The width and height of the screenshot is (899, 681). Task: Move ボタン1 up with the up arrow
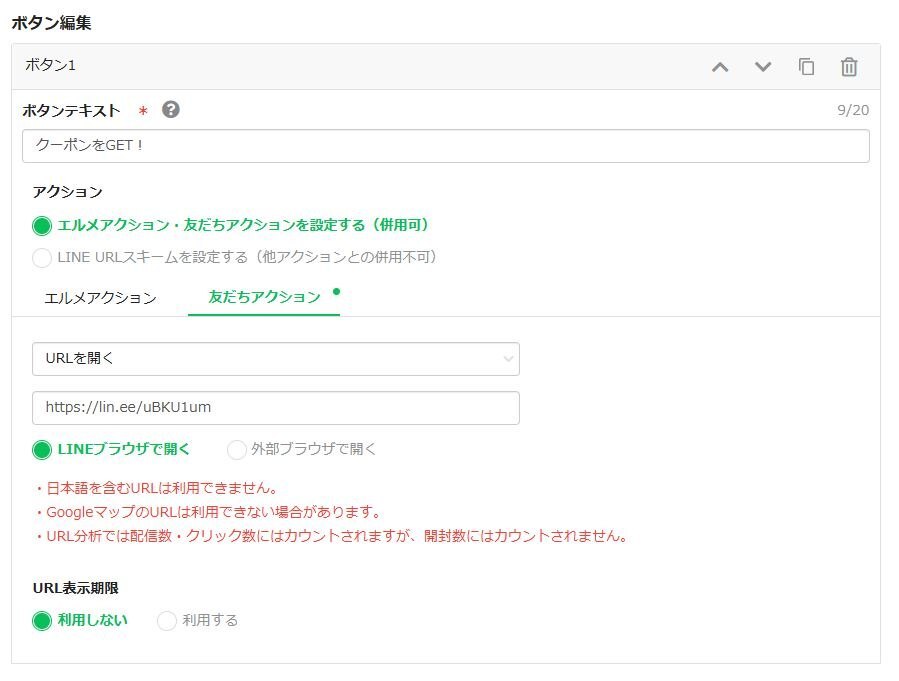(720, 67)
